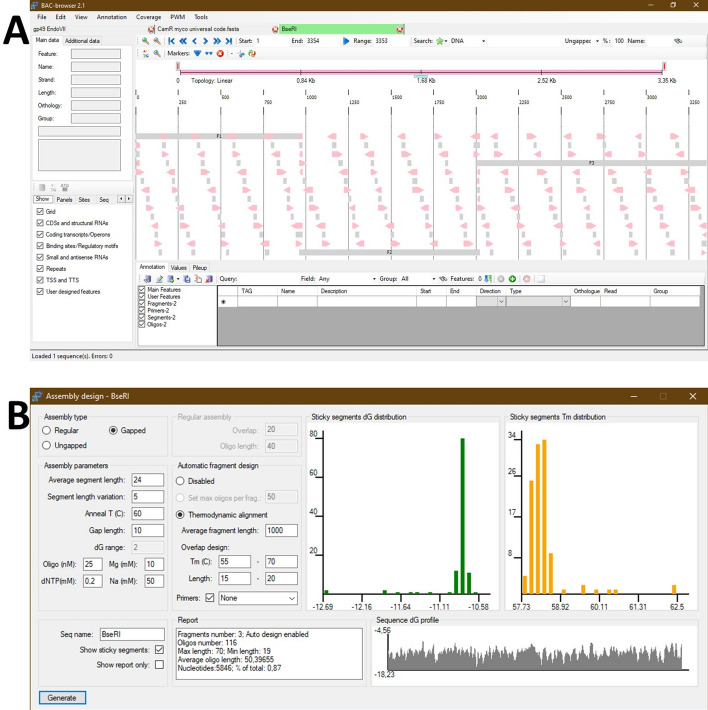Click the green Search star icon
This screenshot has width=708, height=710.
441,41
